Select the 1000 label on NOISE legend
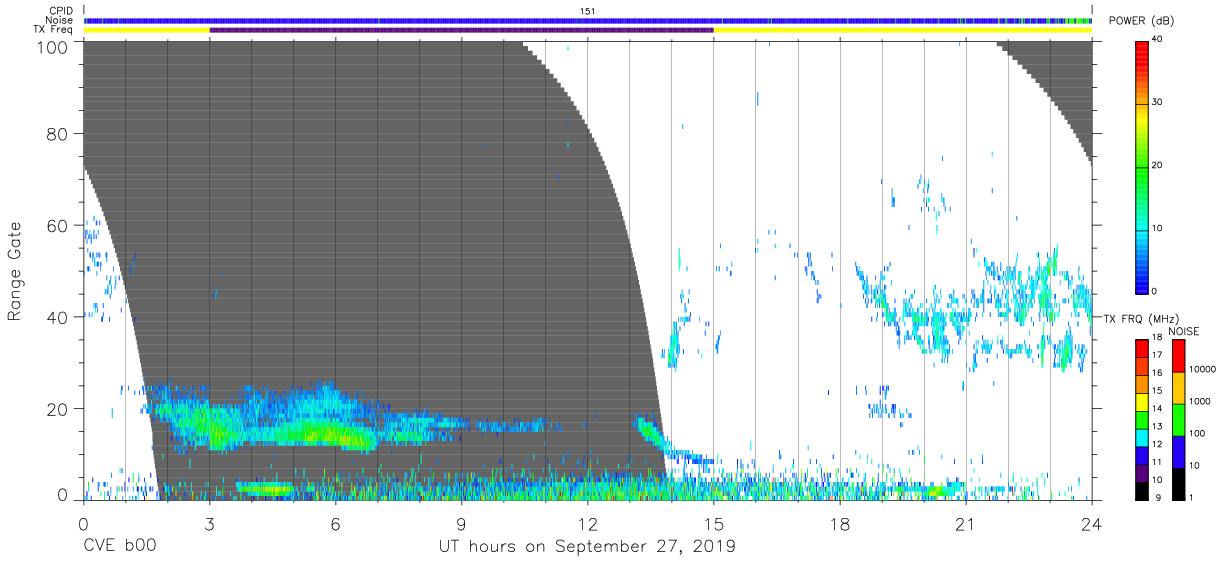Screen dimensions: 1228x567 [x=1199, y=401]
